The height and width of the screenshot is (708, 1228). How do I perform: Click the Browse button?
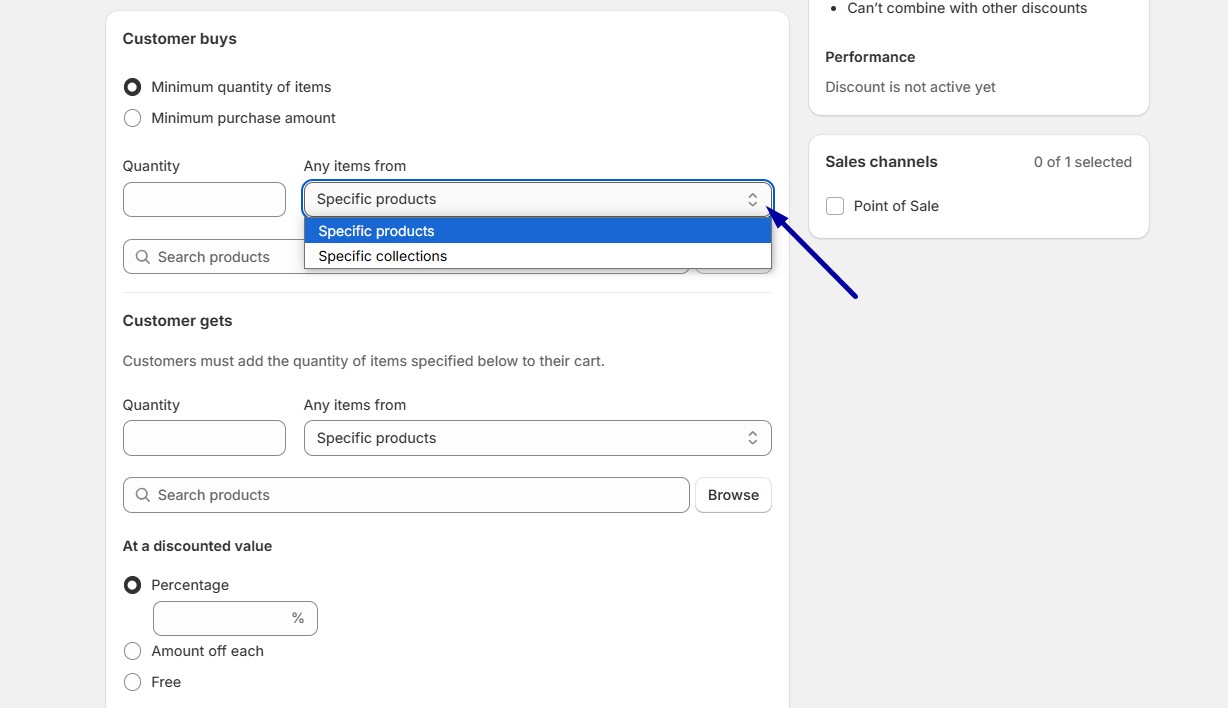pyautogui.click(x=733, y=495)
